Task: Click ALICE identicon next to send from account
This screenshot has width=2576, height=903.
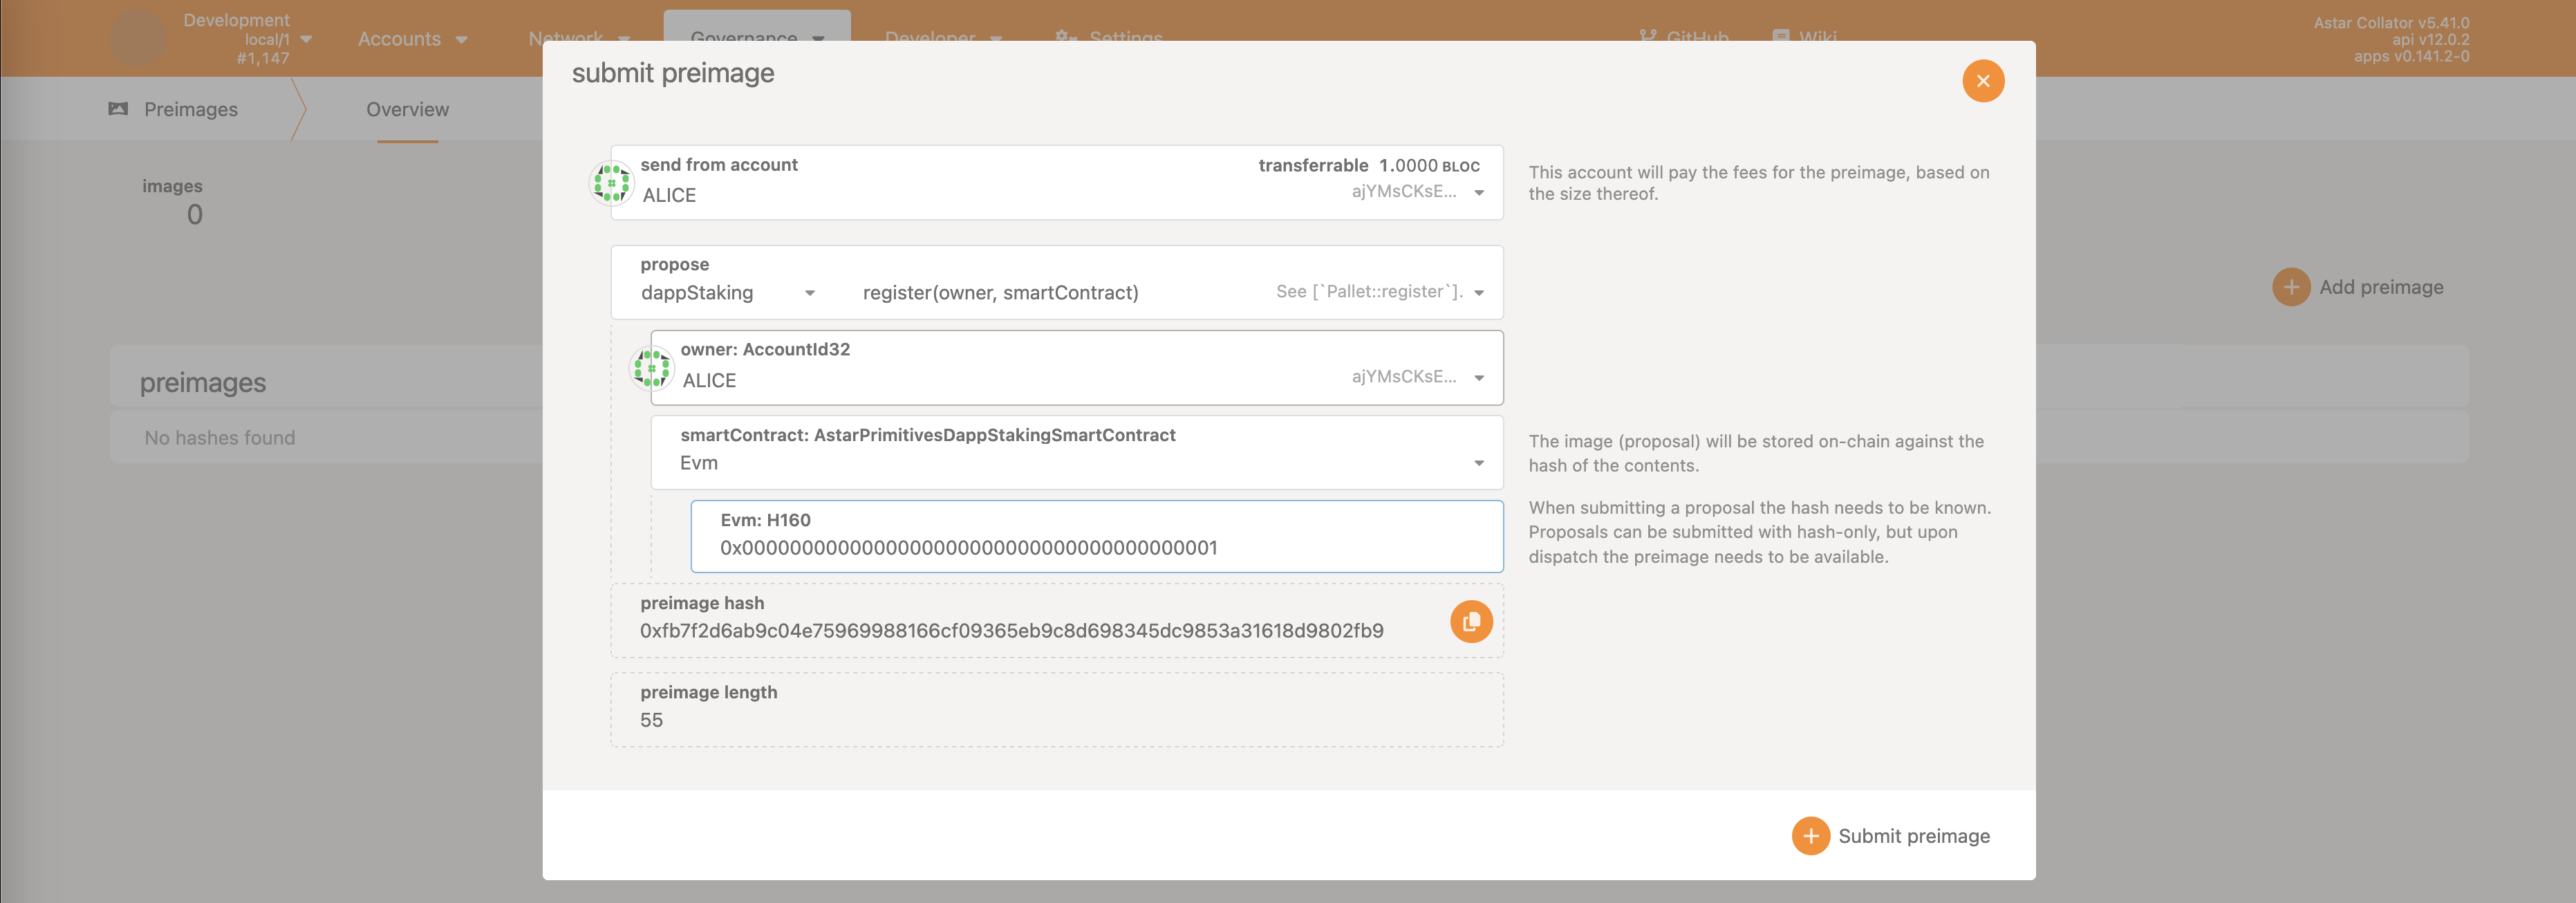Action: [611, 183]
